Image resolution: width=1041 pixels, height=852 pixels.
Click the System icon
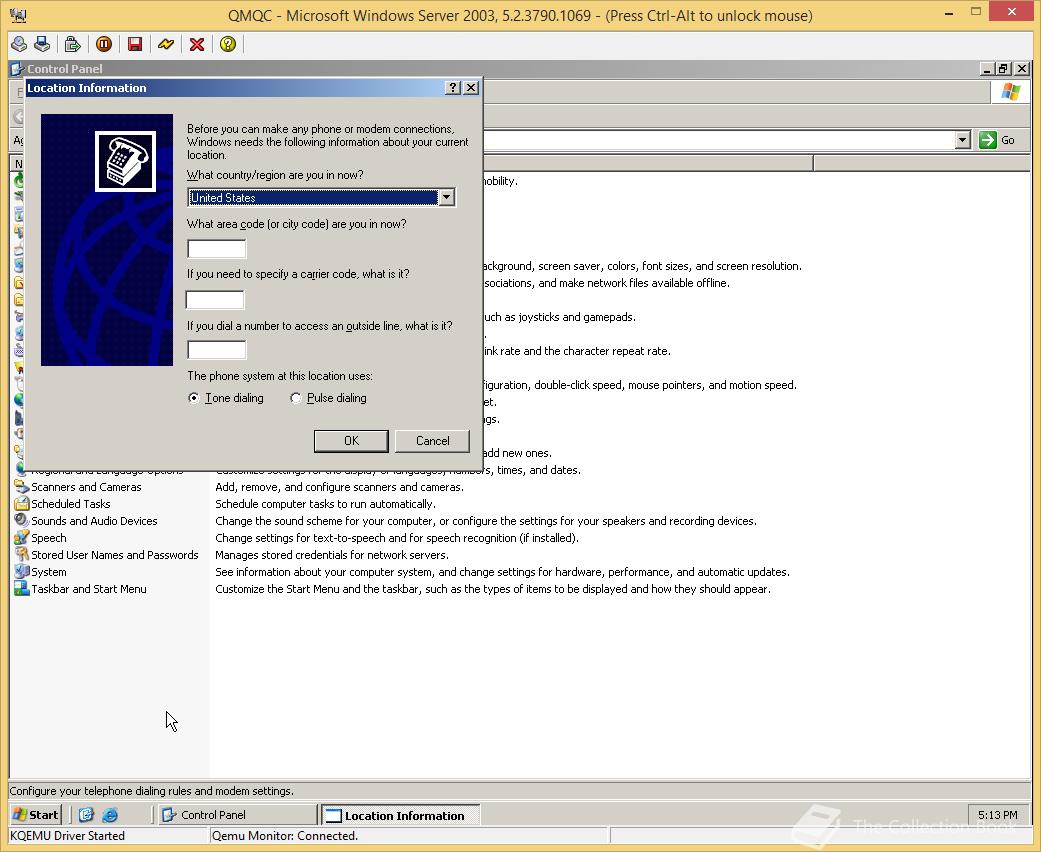(21, 572)
